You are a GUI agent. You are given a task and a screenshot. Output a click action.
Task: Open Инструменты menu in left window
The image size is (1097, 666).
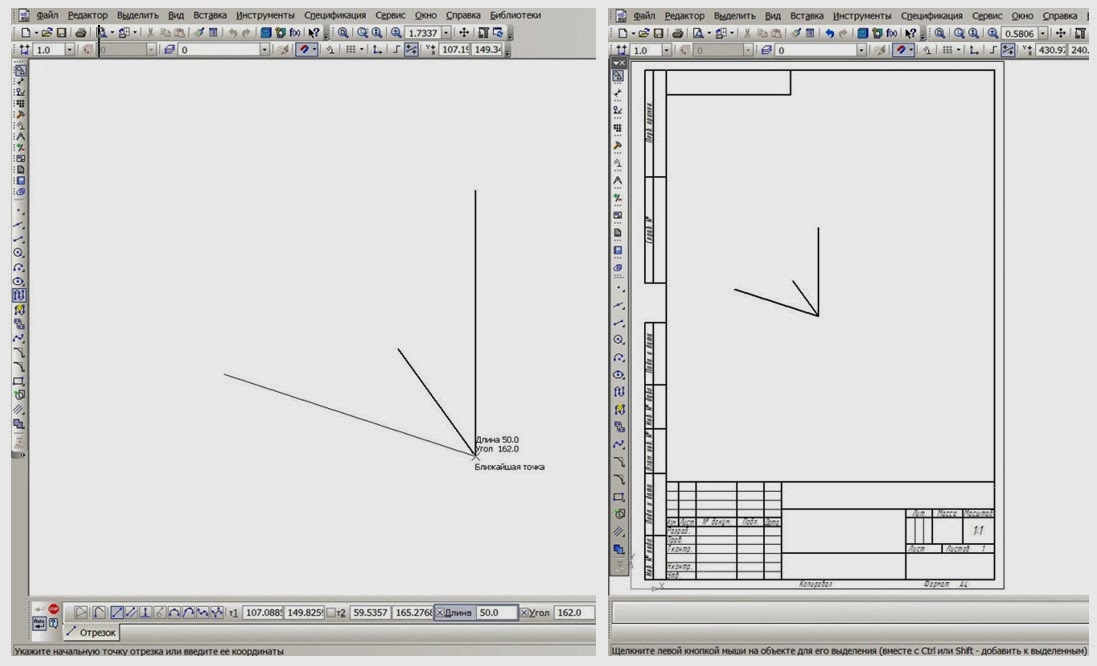point(265,15)
